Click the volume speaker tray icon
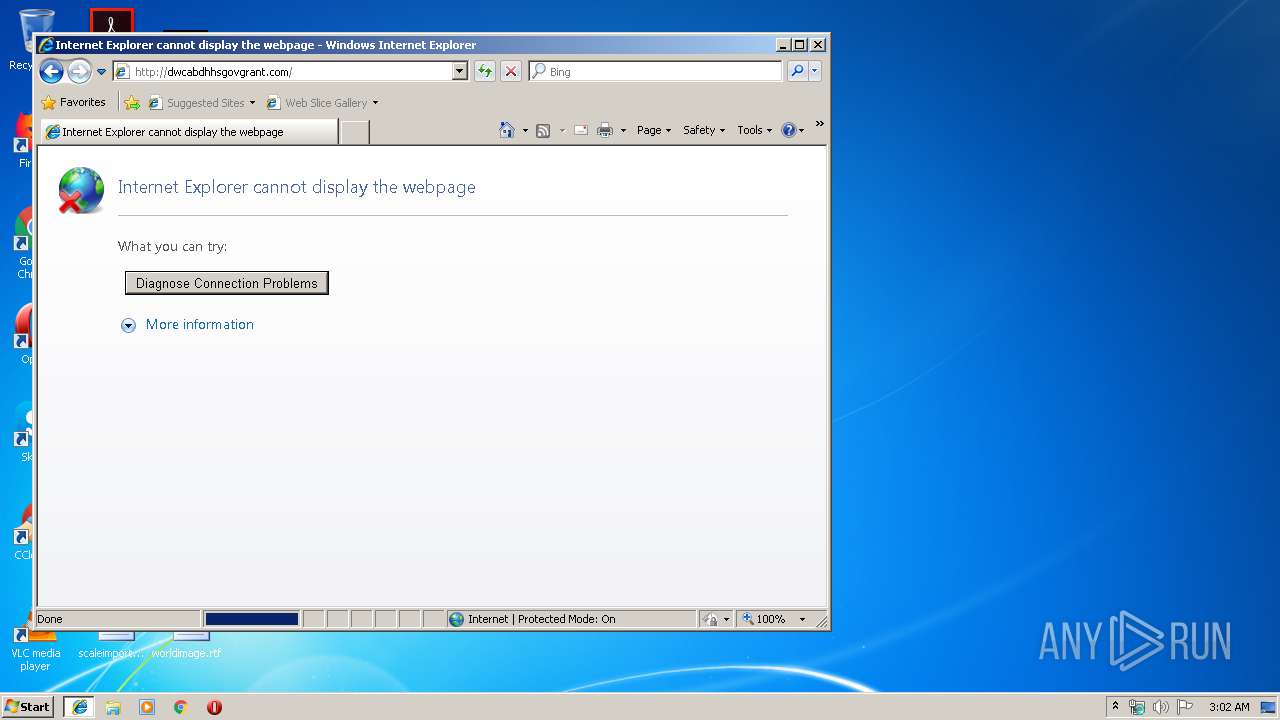 point(1161,707)
